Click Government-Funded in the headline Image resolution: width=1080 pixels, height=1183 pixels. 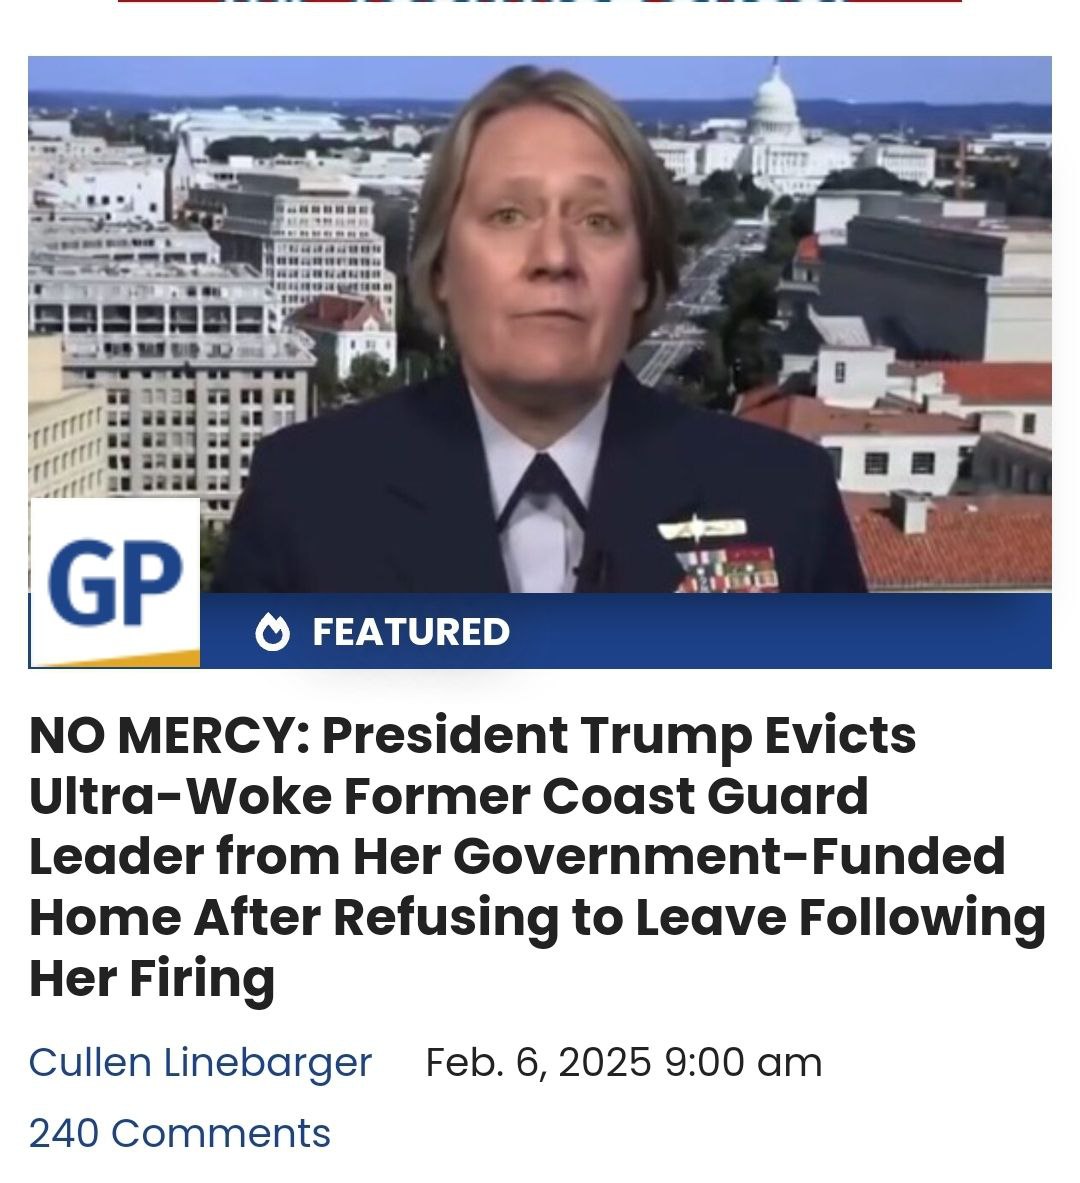(x=728, y=856)
